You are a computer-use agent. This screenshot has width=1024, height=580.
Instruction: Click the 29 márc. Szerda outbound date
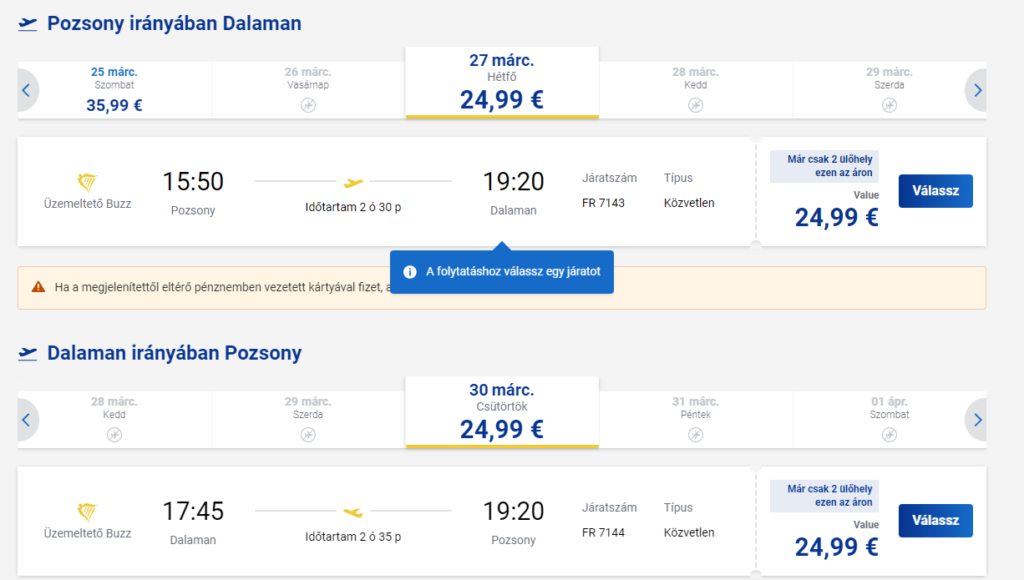[x=889, y=89]
